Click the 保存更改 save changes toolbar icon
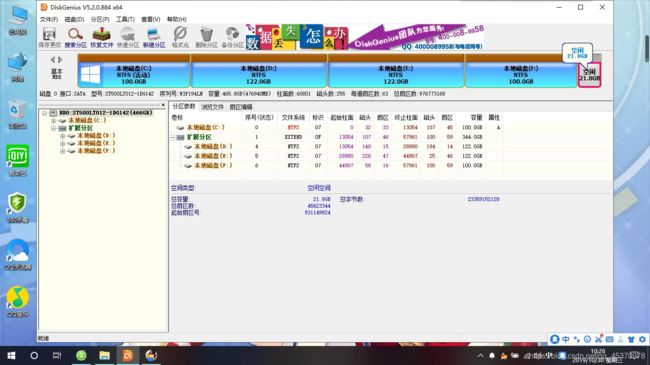Viewport: 650px width, 365px height. pos(49,37)
